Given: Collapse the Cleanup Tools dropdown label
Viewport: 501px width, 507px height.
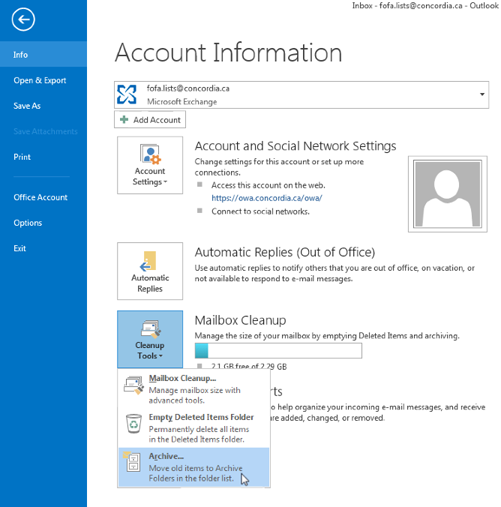Looking at the screenshot, I should 150,351.
